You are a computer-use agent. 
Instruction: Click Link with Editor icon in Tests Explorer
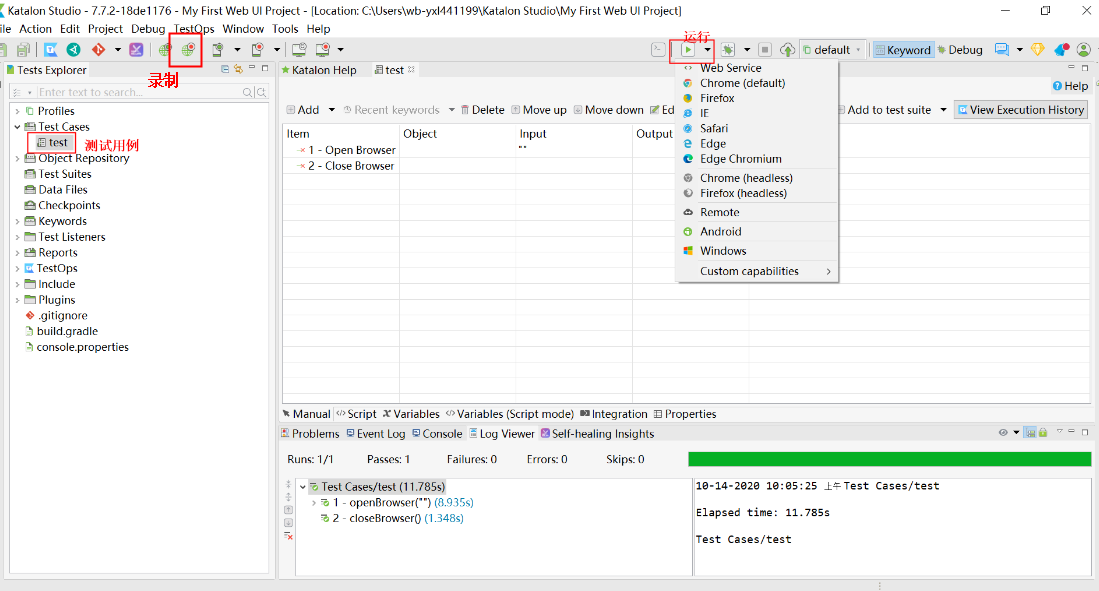[238, 69]
